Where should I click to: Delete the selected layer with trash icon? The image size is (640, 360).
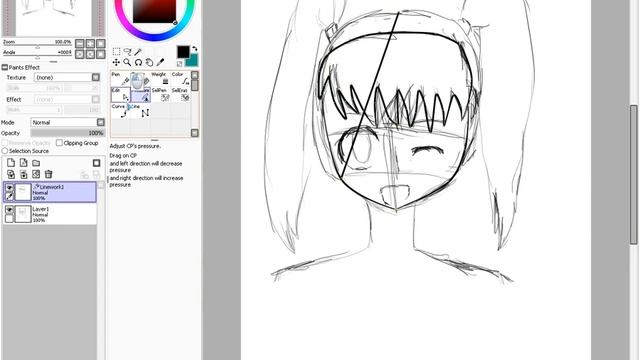[49, 174]
